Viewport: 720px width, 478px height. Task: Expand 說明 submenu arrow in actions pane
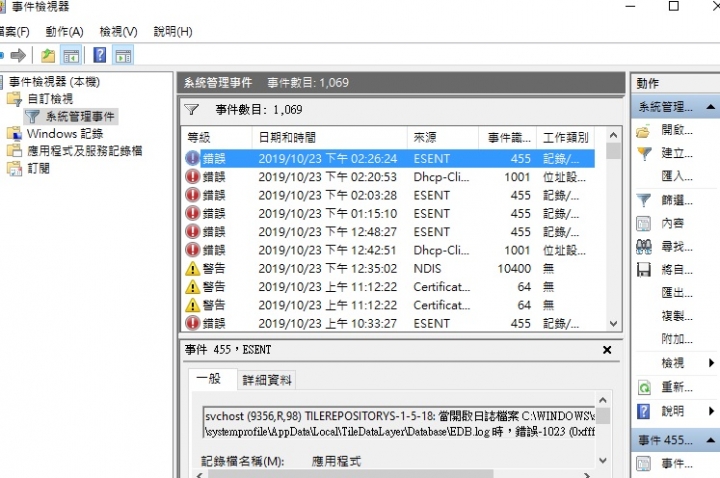[x=711, y=411]
